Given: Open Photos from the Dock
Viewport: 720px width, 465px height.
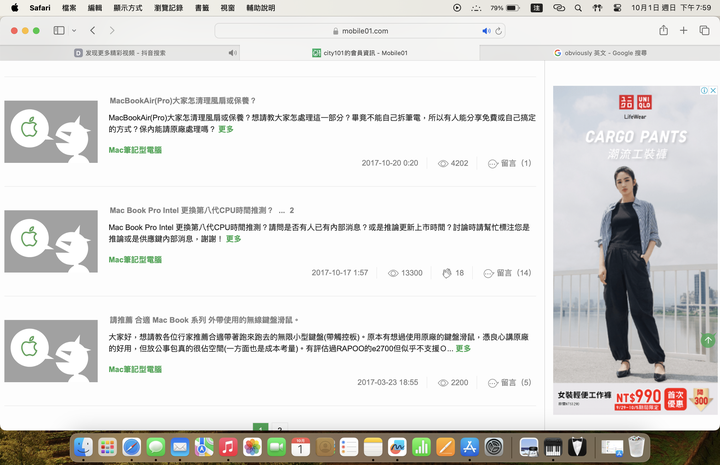Looking at the screenshot, I should coord(252,447).
